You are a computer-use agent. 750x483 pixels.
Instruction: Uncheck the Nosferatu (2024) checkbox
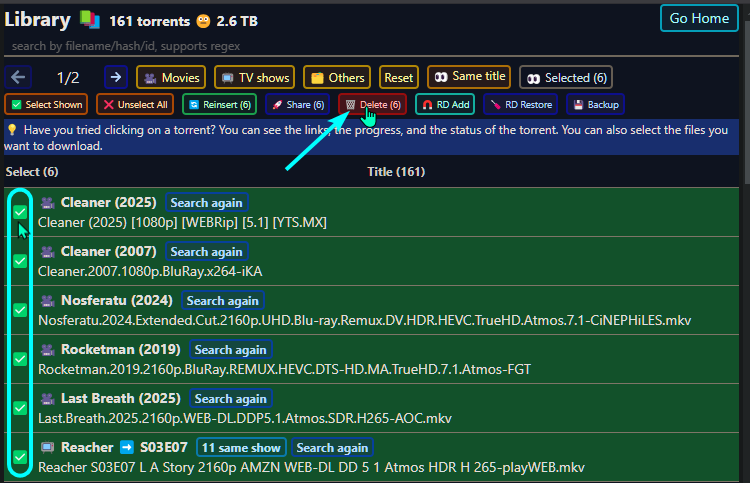point(20,310)
